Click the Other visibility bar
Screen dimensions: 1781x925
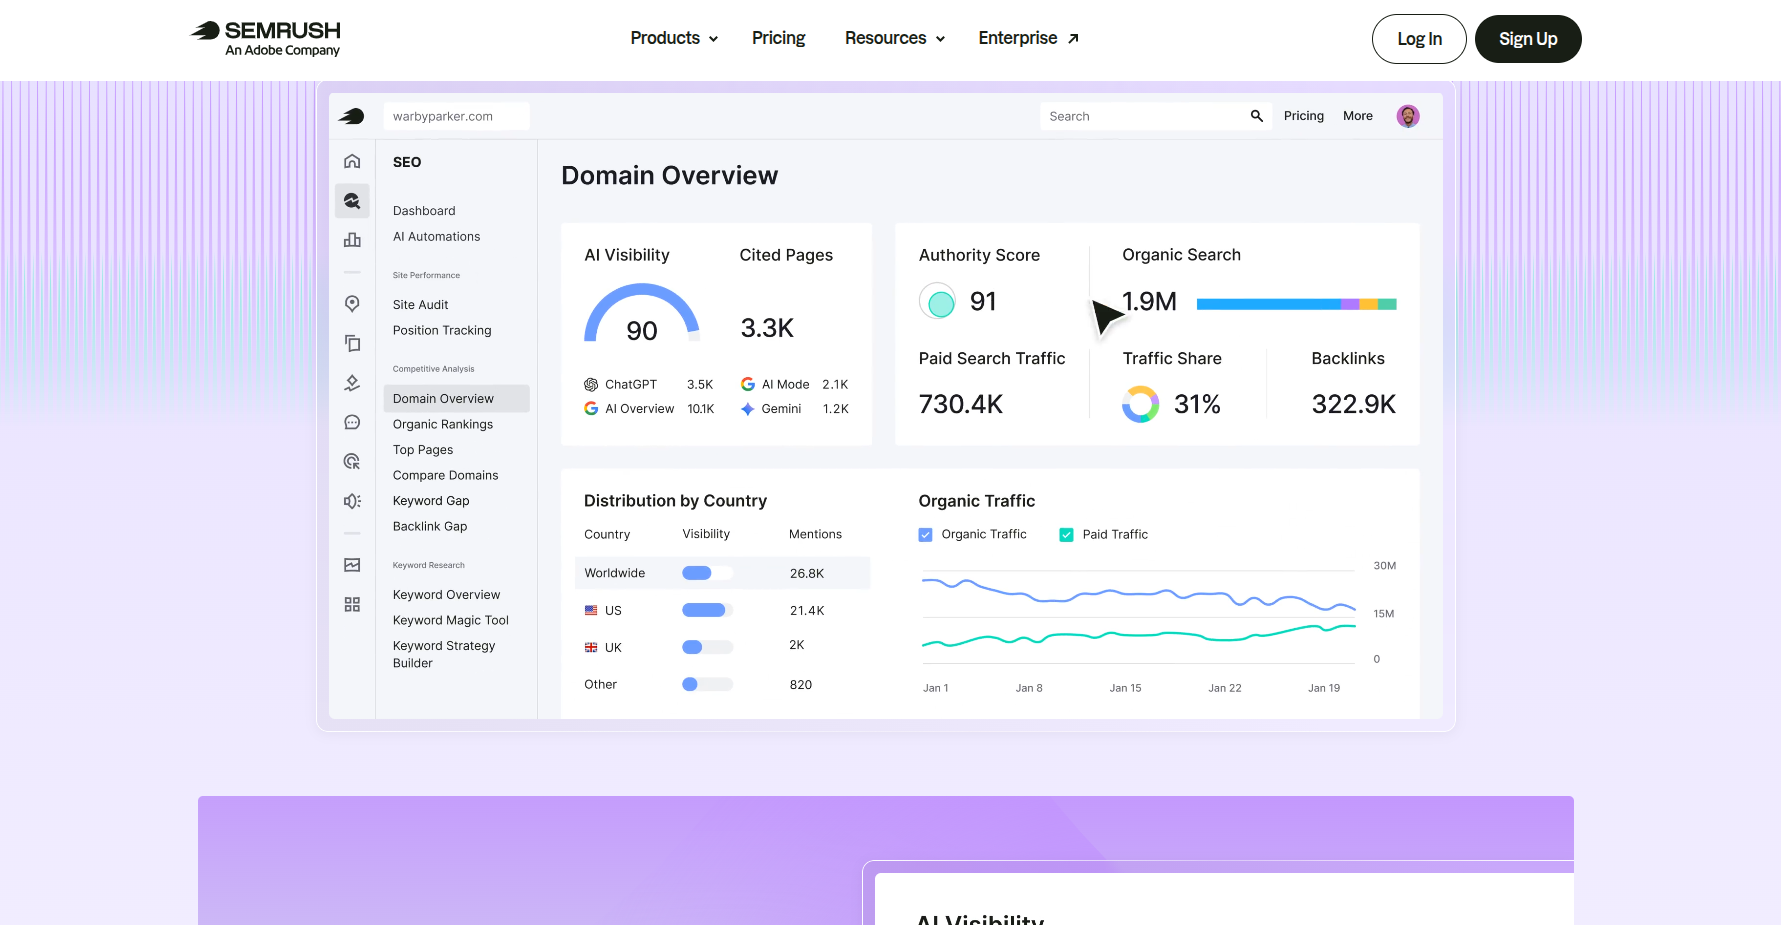pyautogui.click(x=707, y=684)
